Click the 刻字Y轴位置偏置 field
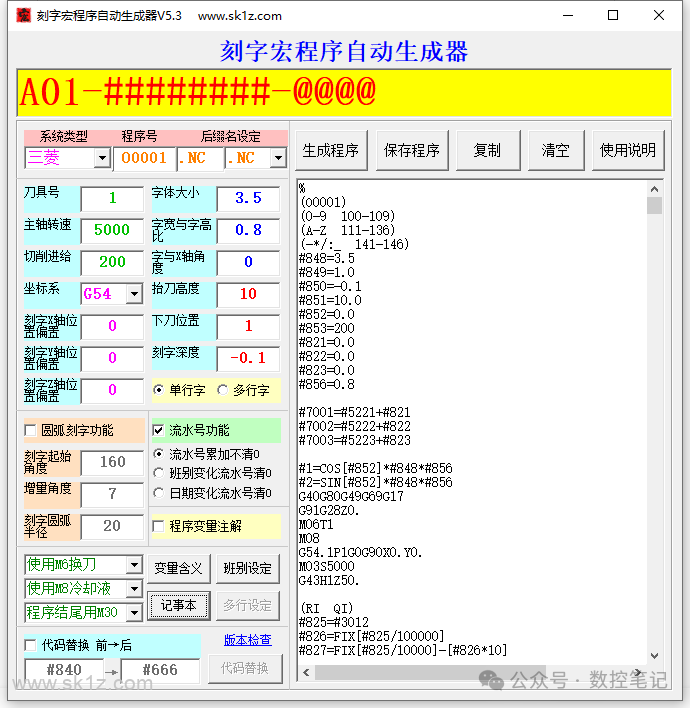Viewport: 690px width, 708px height. tap(112, 359)
